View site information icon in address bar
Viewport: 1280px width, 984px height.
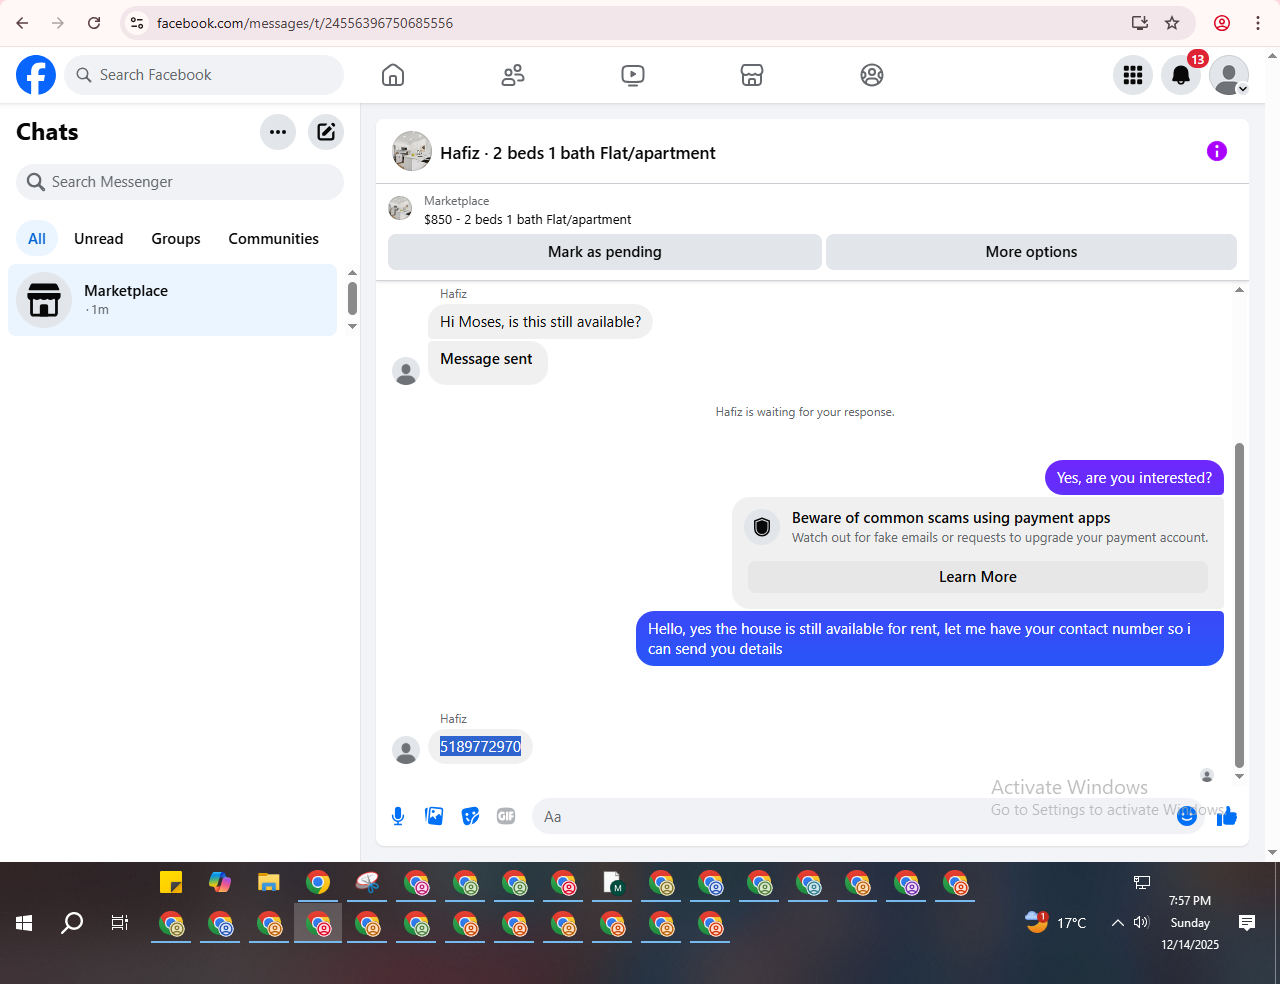pyautogui.click(x=137, y=23)
